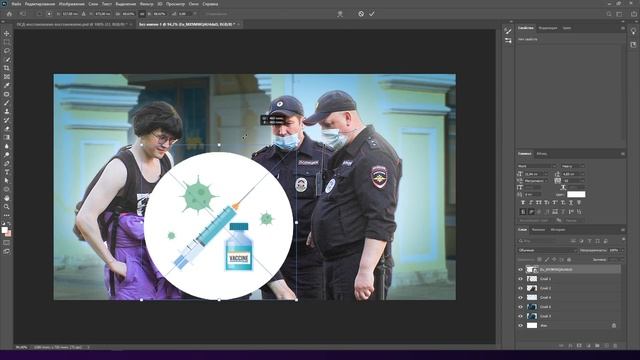Select the Gradient tool
The width and height of the screenshot is (640, 360).
[7, 138]
